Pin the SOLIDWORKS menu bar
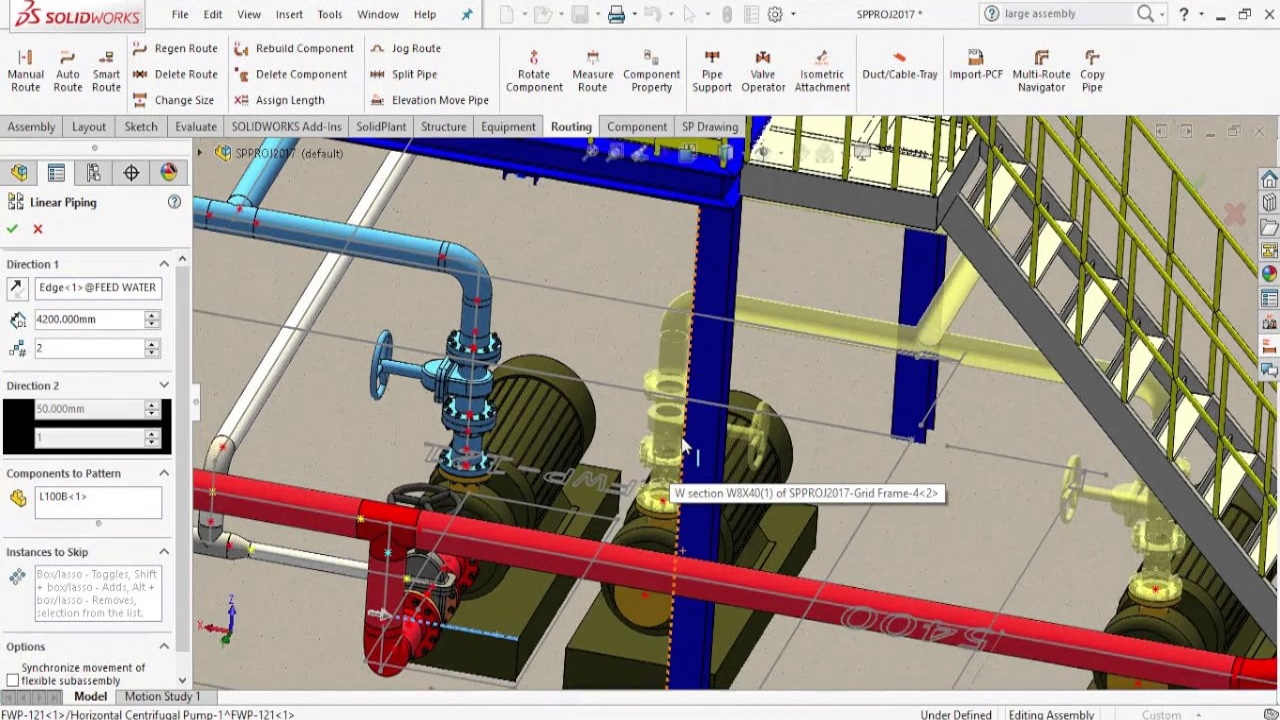The width and height of the screenshot is (1280, 720). click(x=466, y=15)
